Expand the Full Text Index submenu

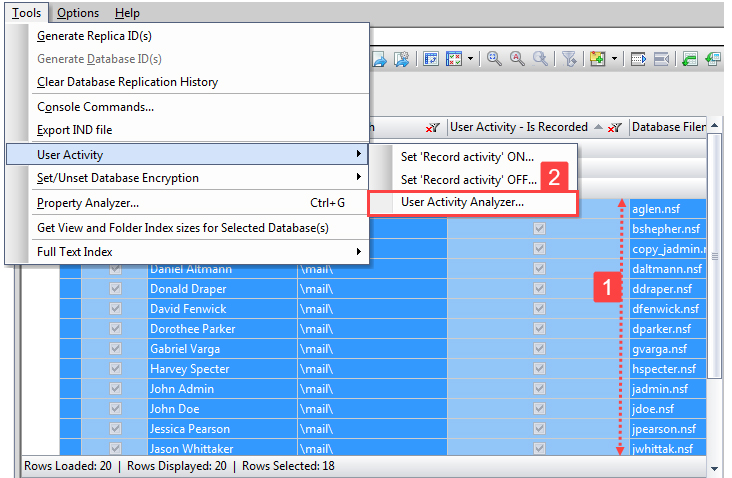pyautogui.click(x=359, y=252)
